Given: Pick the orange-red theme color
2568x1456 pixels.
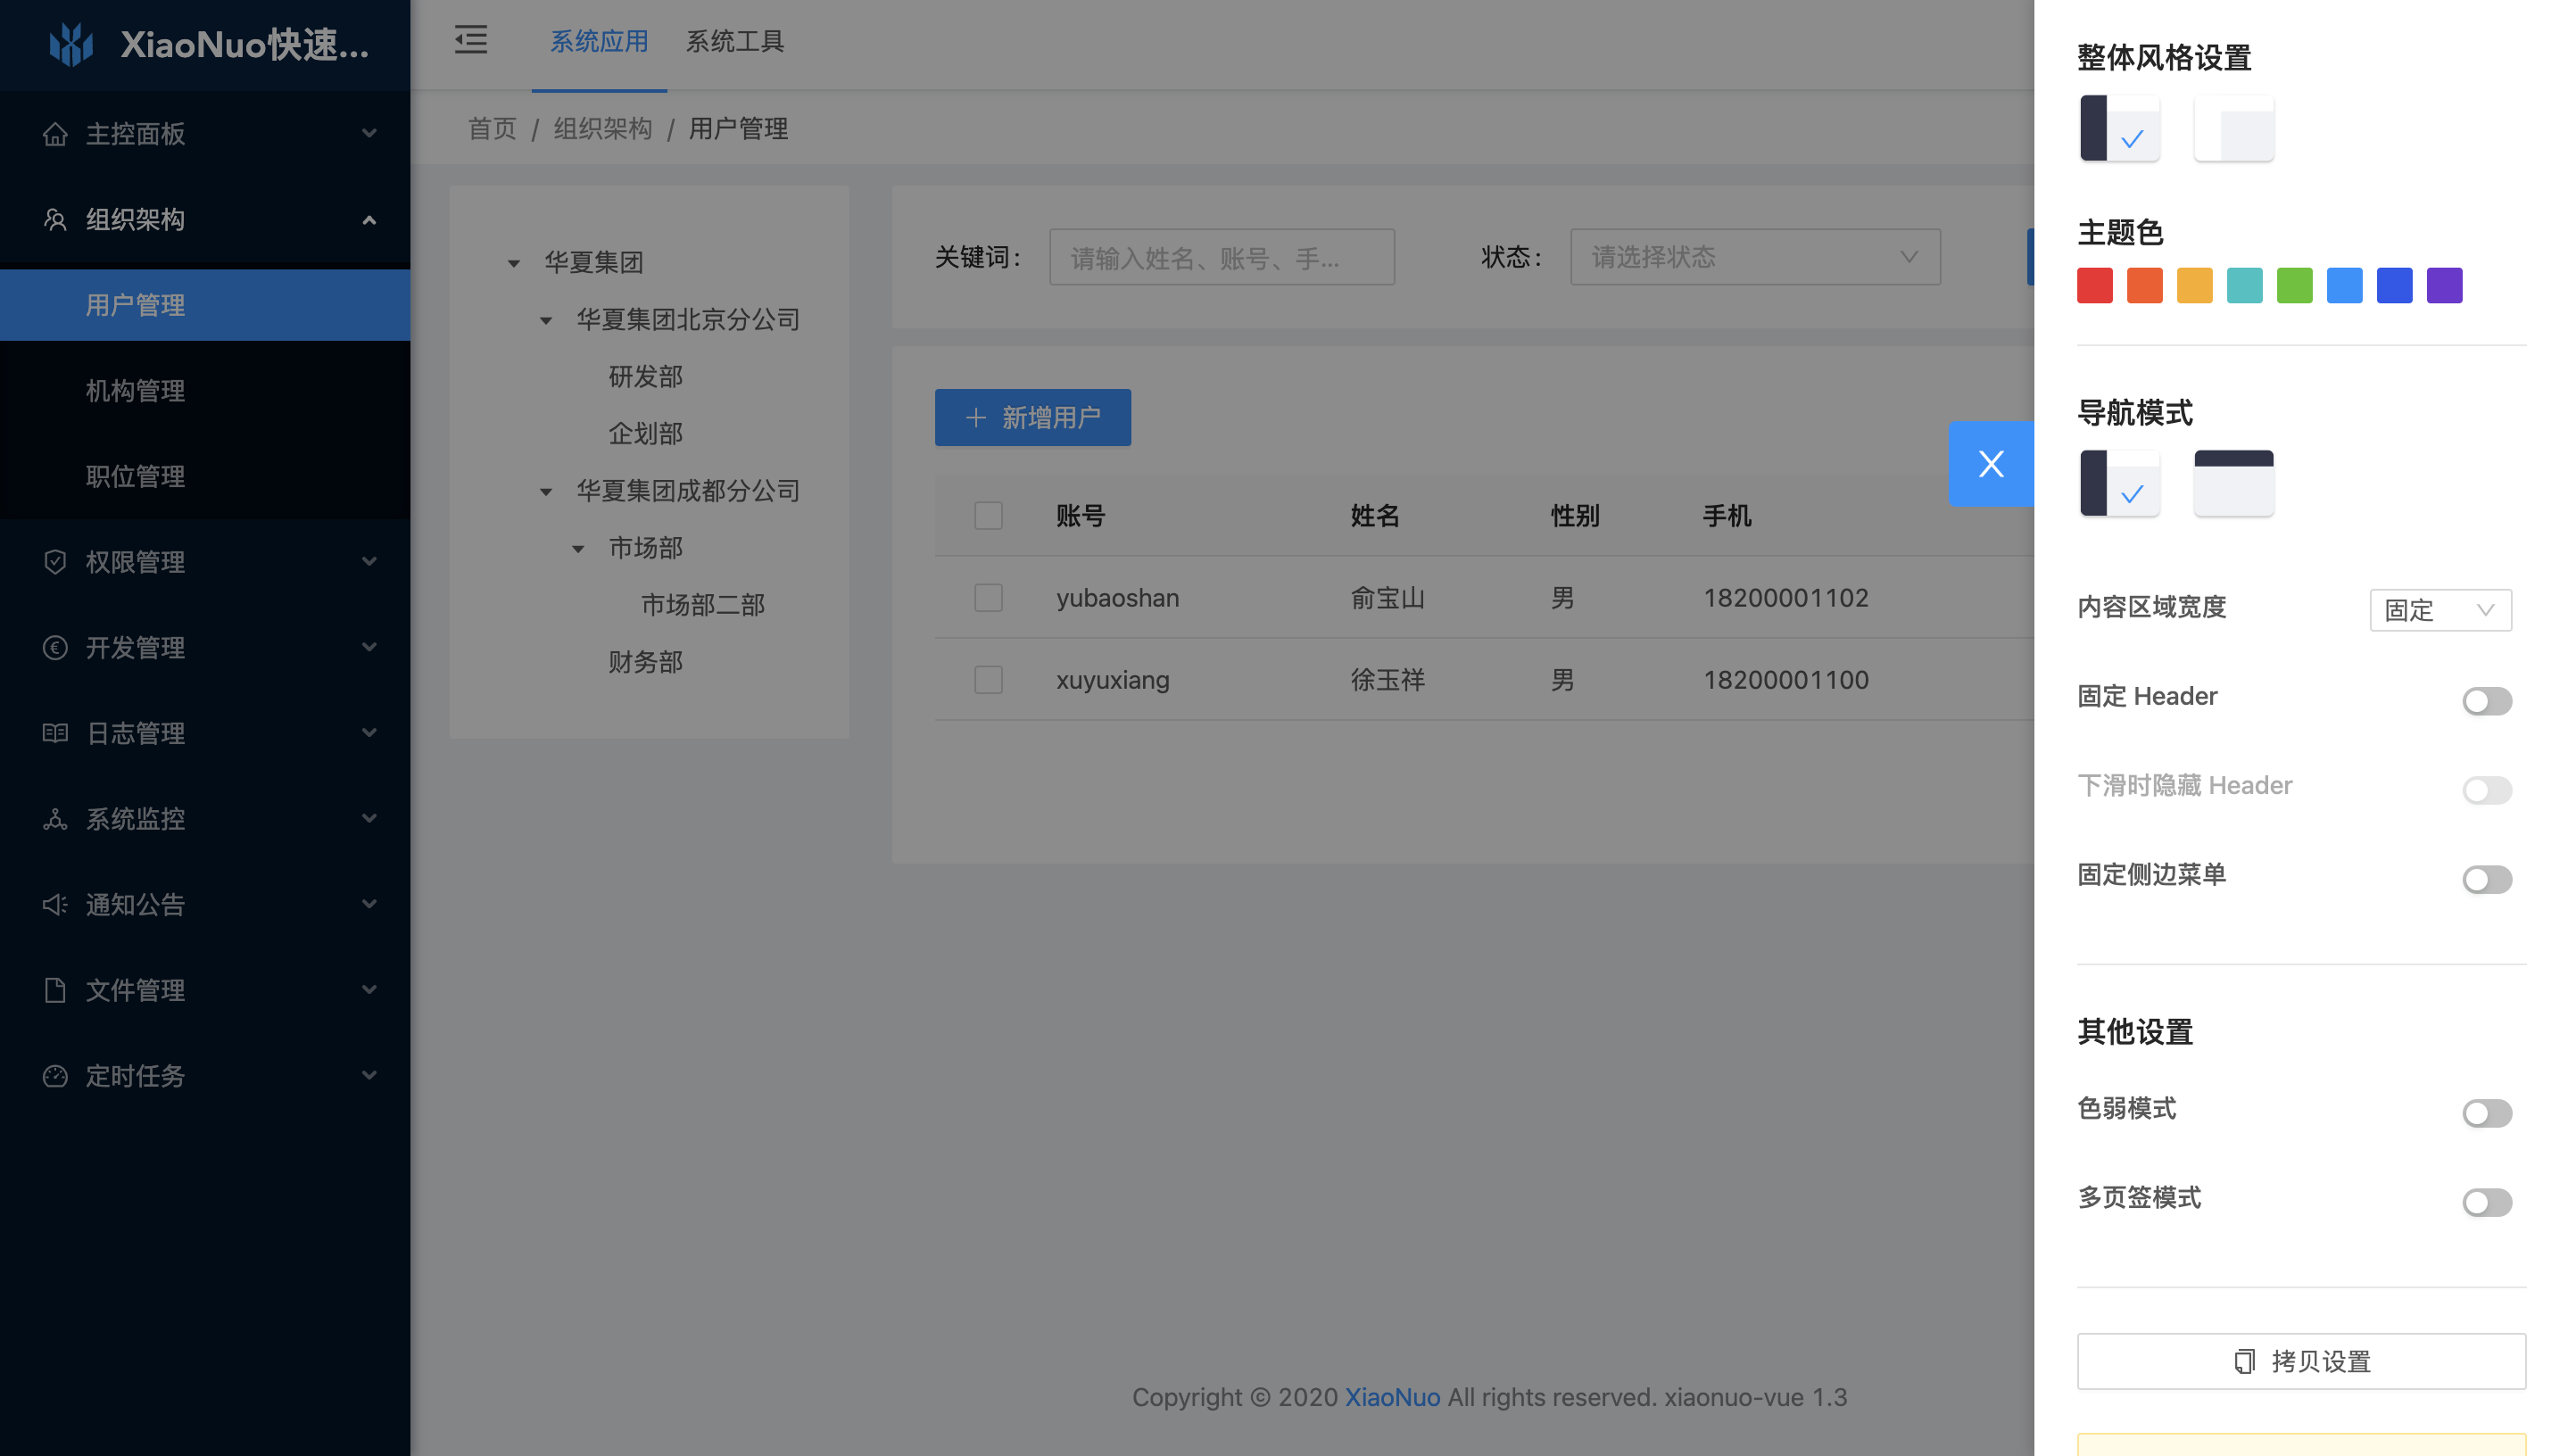Looking at the screenshot, I should tap(2145, 285).
